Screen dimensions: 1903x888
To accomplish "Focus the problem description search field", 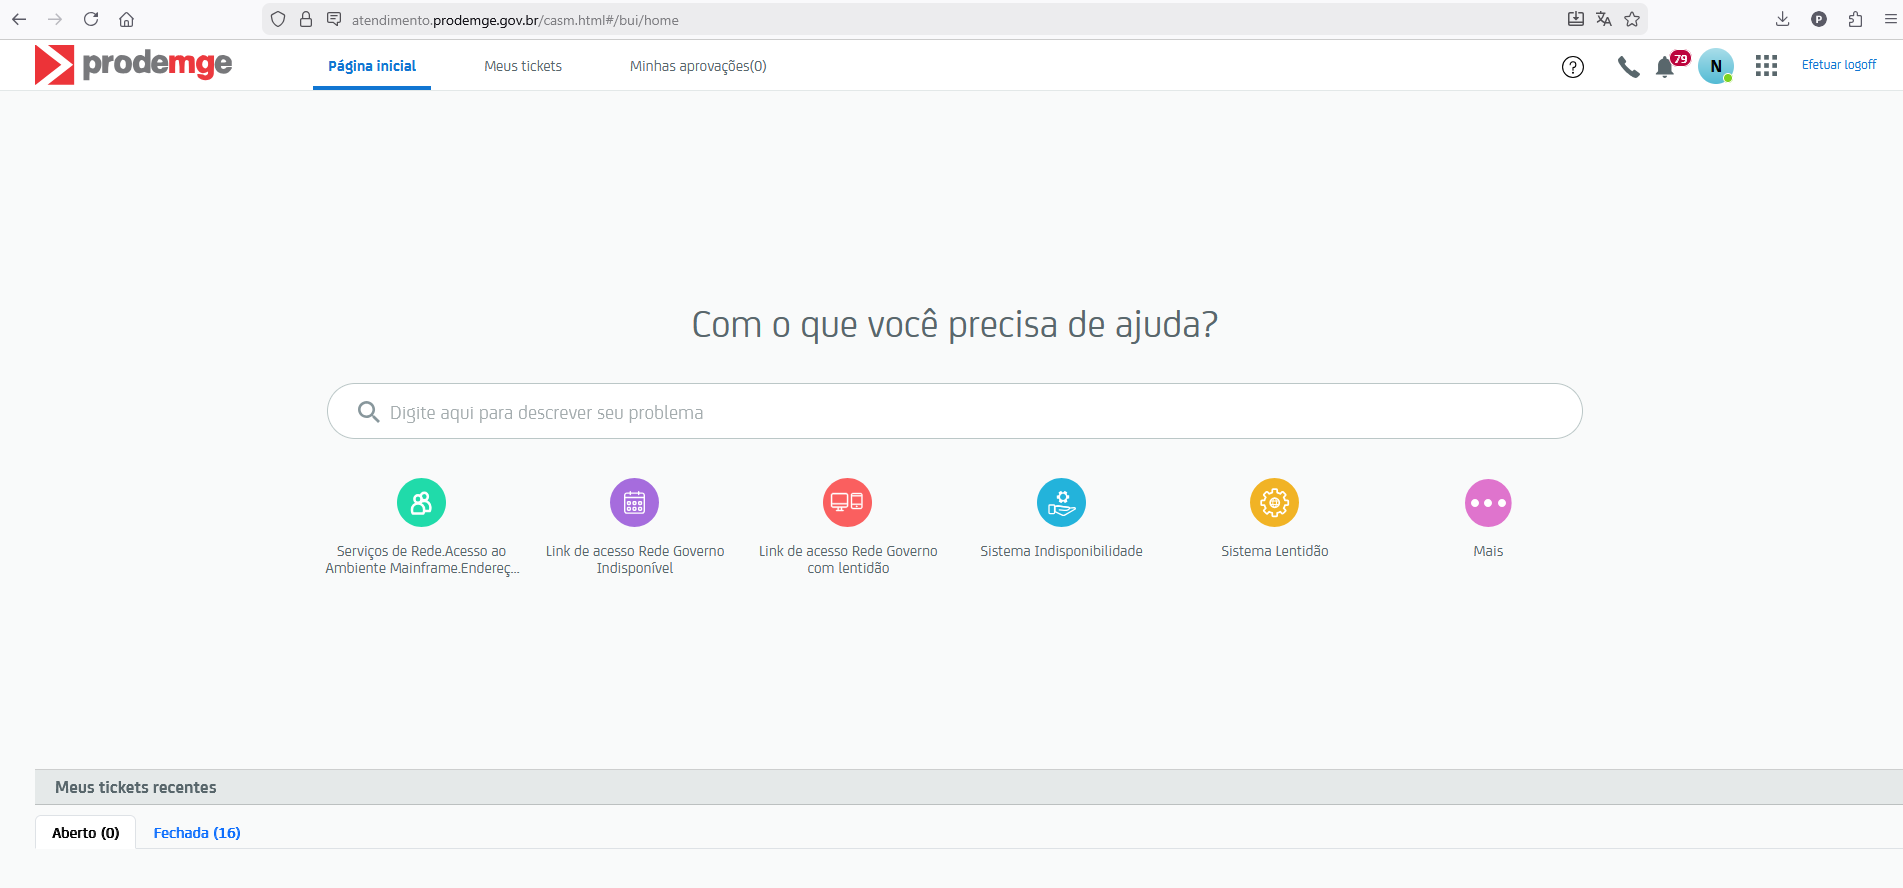I will coord(955,411).
